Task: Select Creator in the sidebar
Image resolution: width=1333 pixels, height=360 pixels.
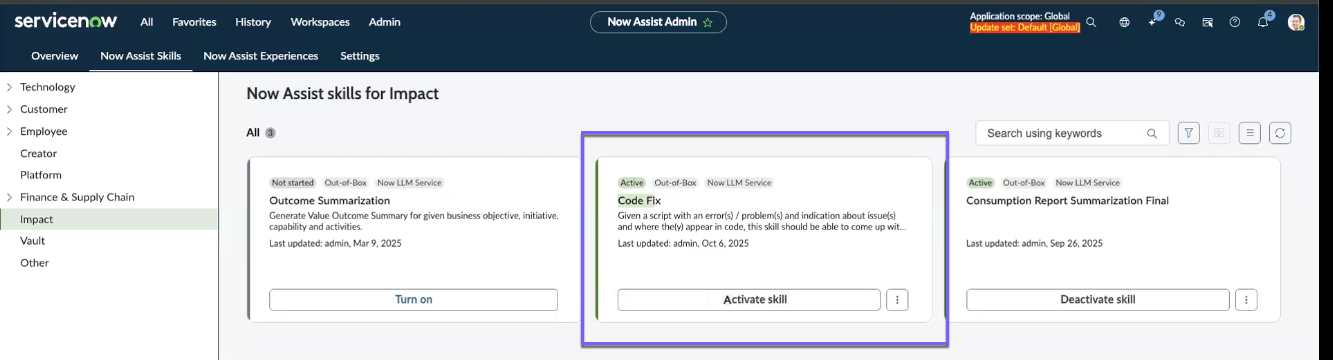Action: 39,153
